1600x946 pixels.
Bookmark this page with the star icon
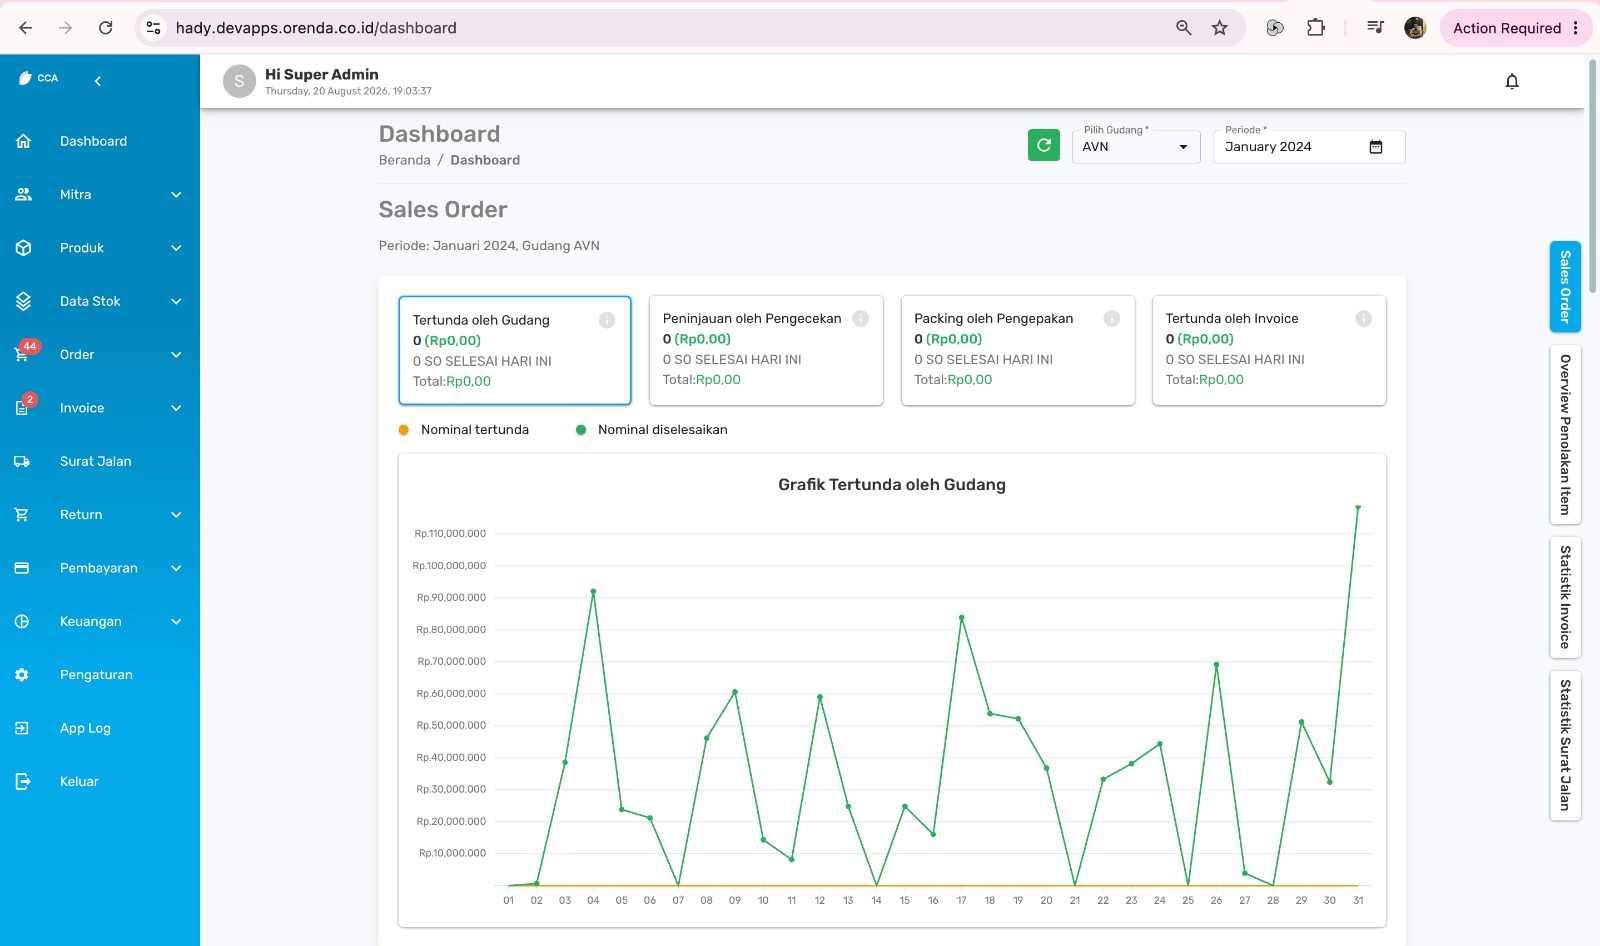(x=1220, y=28)
